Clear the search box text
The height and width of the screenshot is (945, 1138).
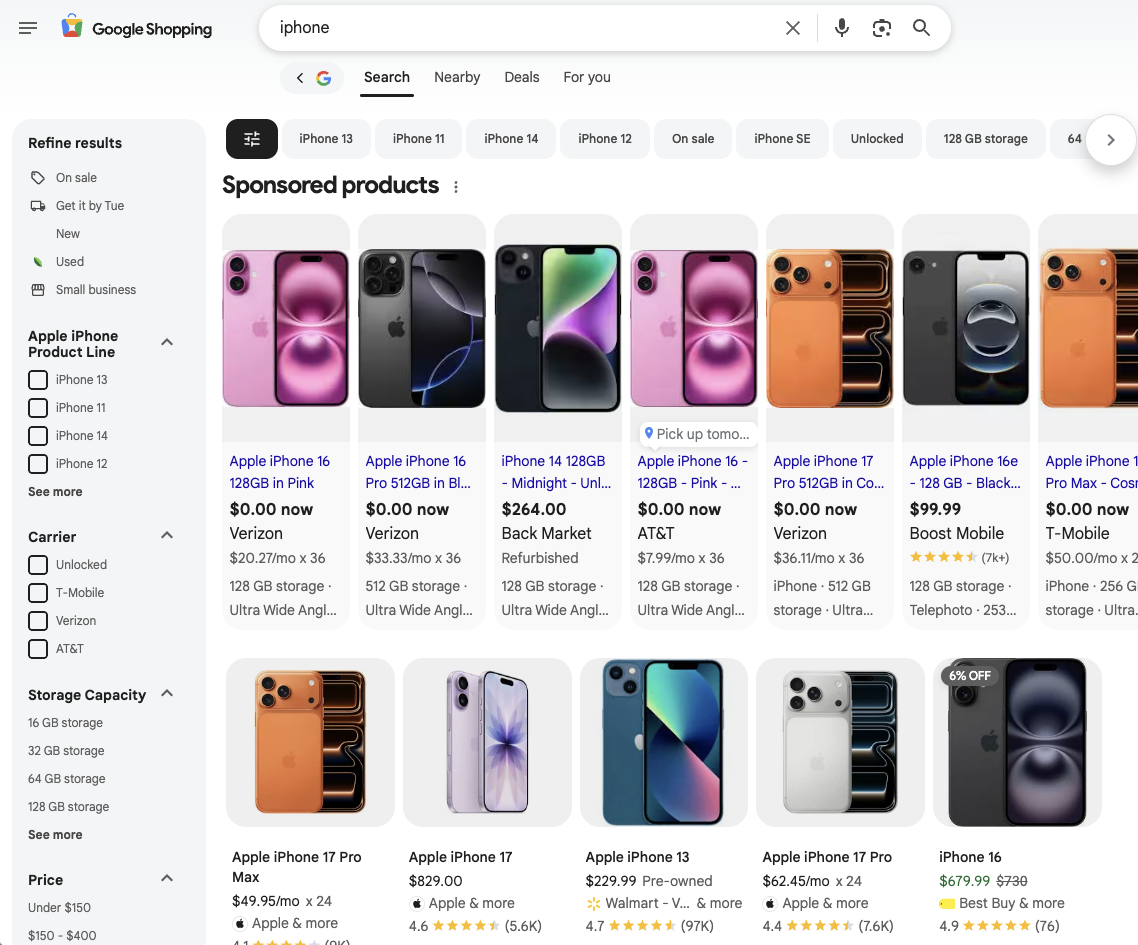point(793,28)
